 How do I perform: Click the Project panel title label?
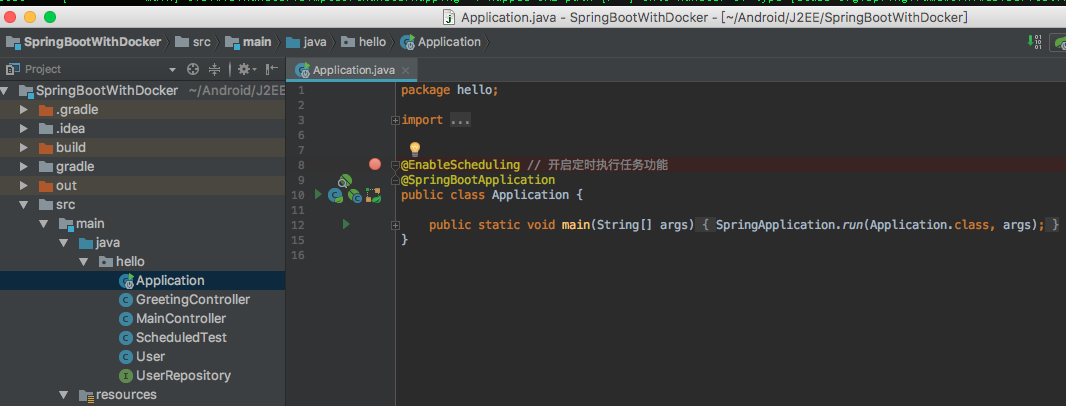pos(43,69)
